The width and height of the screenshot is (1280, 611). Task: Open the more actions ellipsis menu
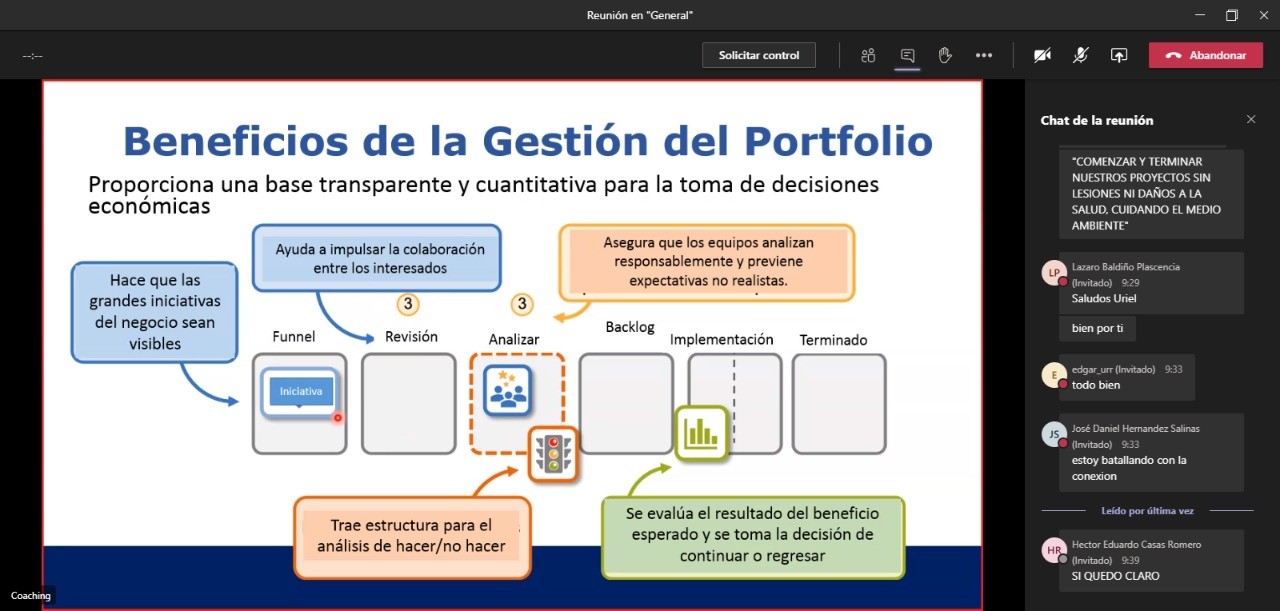984,55
